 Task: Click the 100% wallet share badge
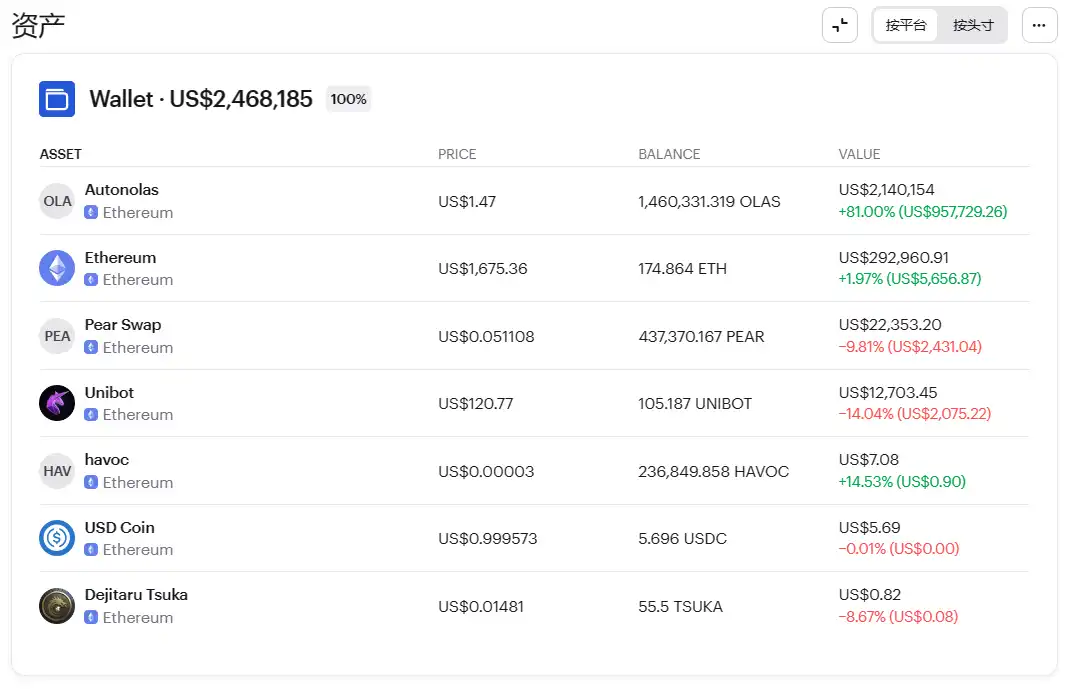[x=348, y=99]
